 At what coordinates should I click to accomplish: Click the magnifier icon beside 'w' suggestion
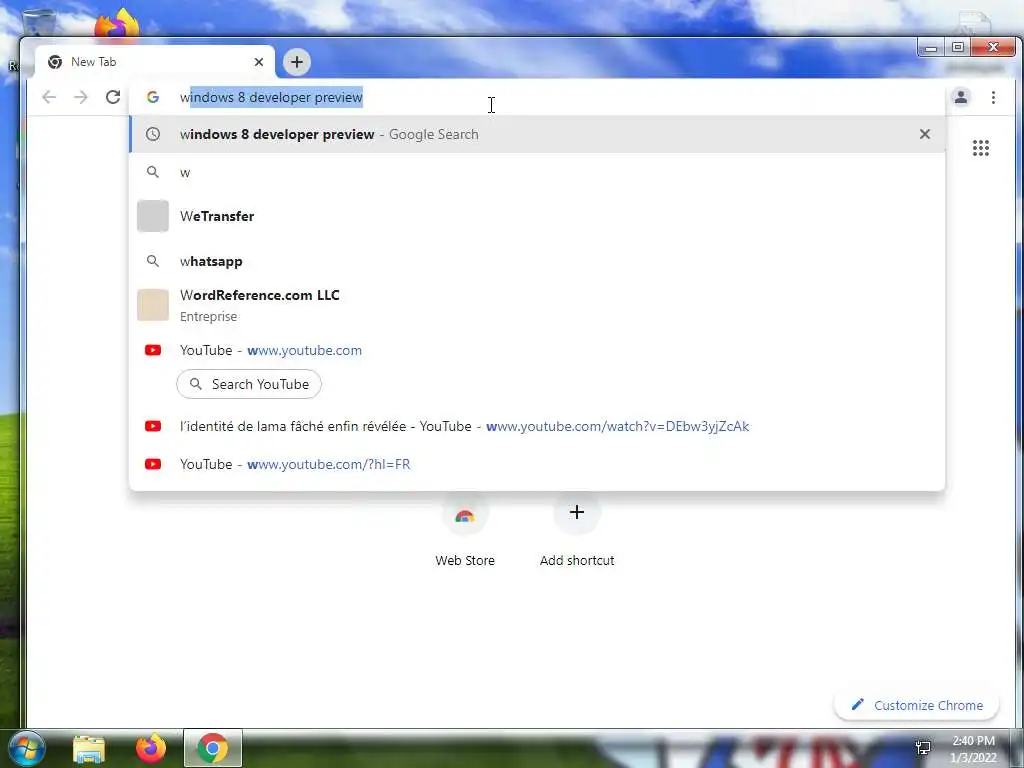point(153,172)
